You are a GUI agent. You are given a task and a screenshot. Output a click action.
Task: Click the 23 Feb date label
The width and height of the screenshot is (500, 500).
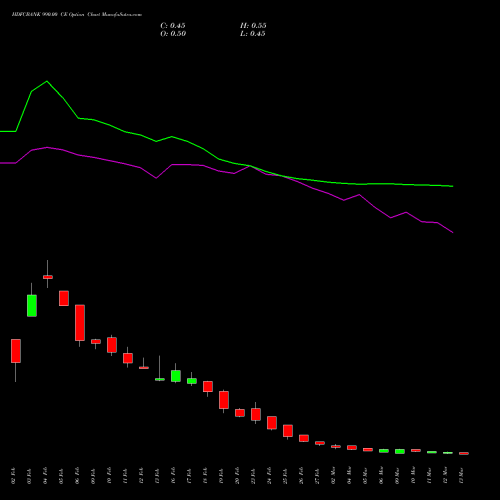[x=253, y=476]
